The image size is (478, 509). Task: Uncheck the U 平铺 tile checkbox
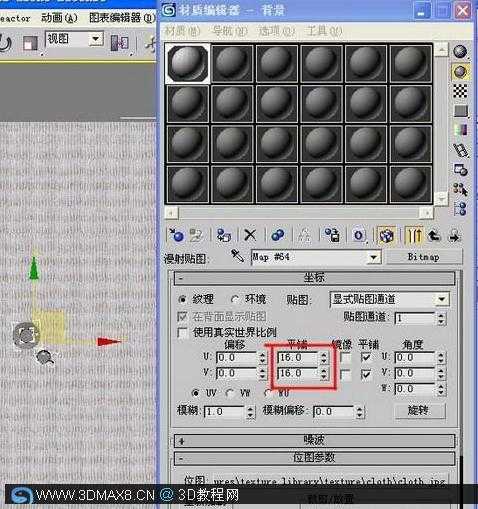coord(366,358)
